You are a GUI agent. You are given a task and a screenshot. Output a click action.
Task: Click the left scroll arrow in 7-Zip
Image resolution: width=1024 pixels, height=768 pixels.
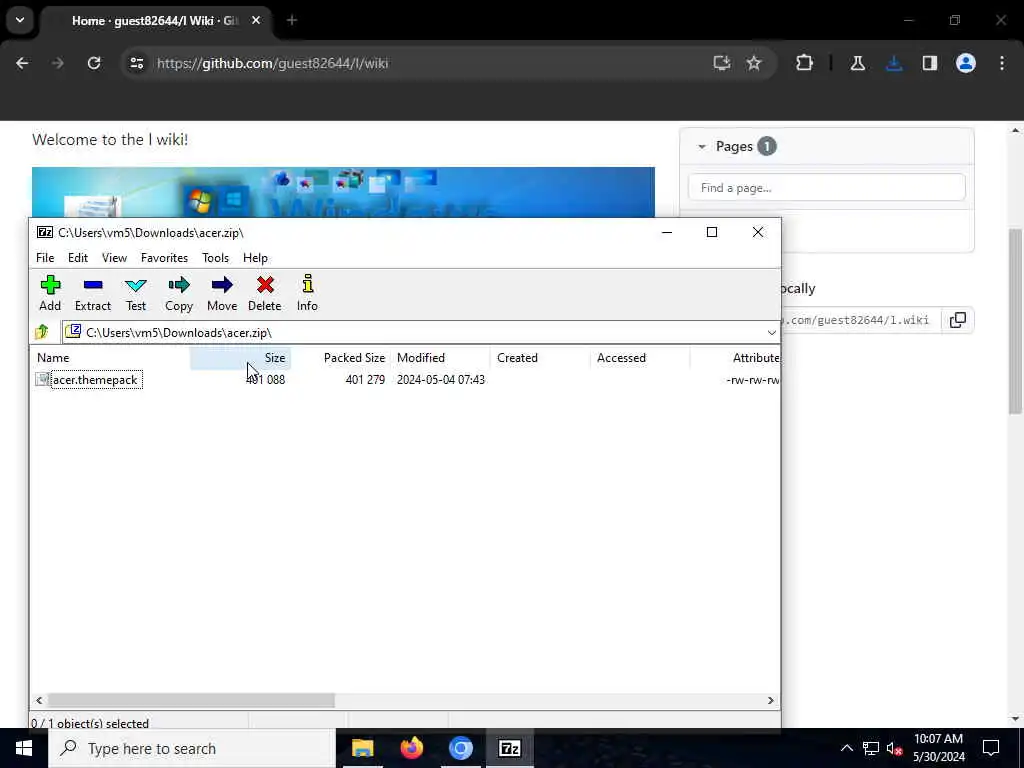39,700
